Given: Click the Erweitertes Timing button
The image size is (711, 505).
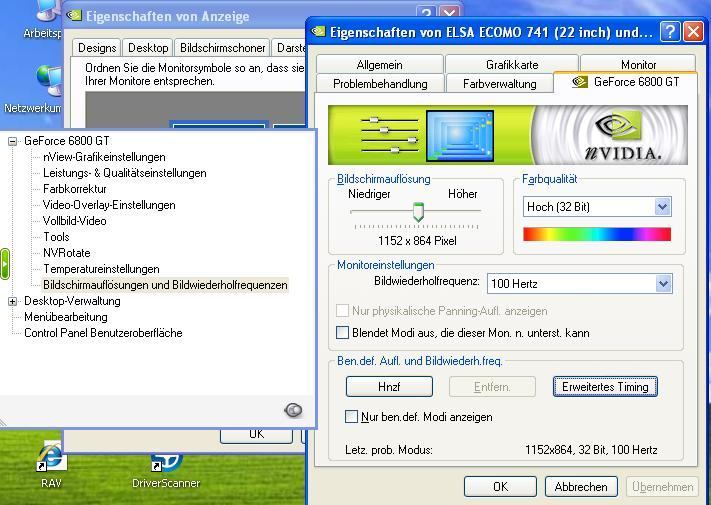Looking at the screenshot, I should (605, 387).
